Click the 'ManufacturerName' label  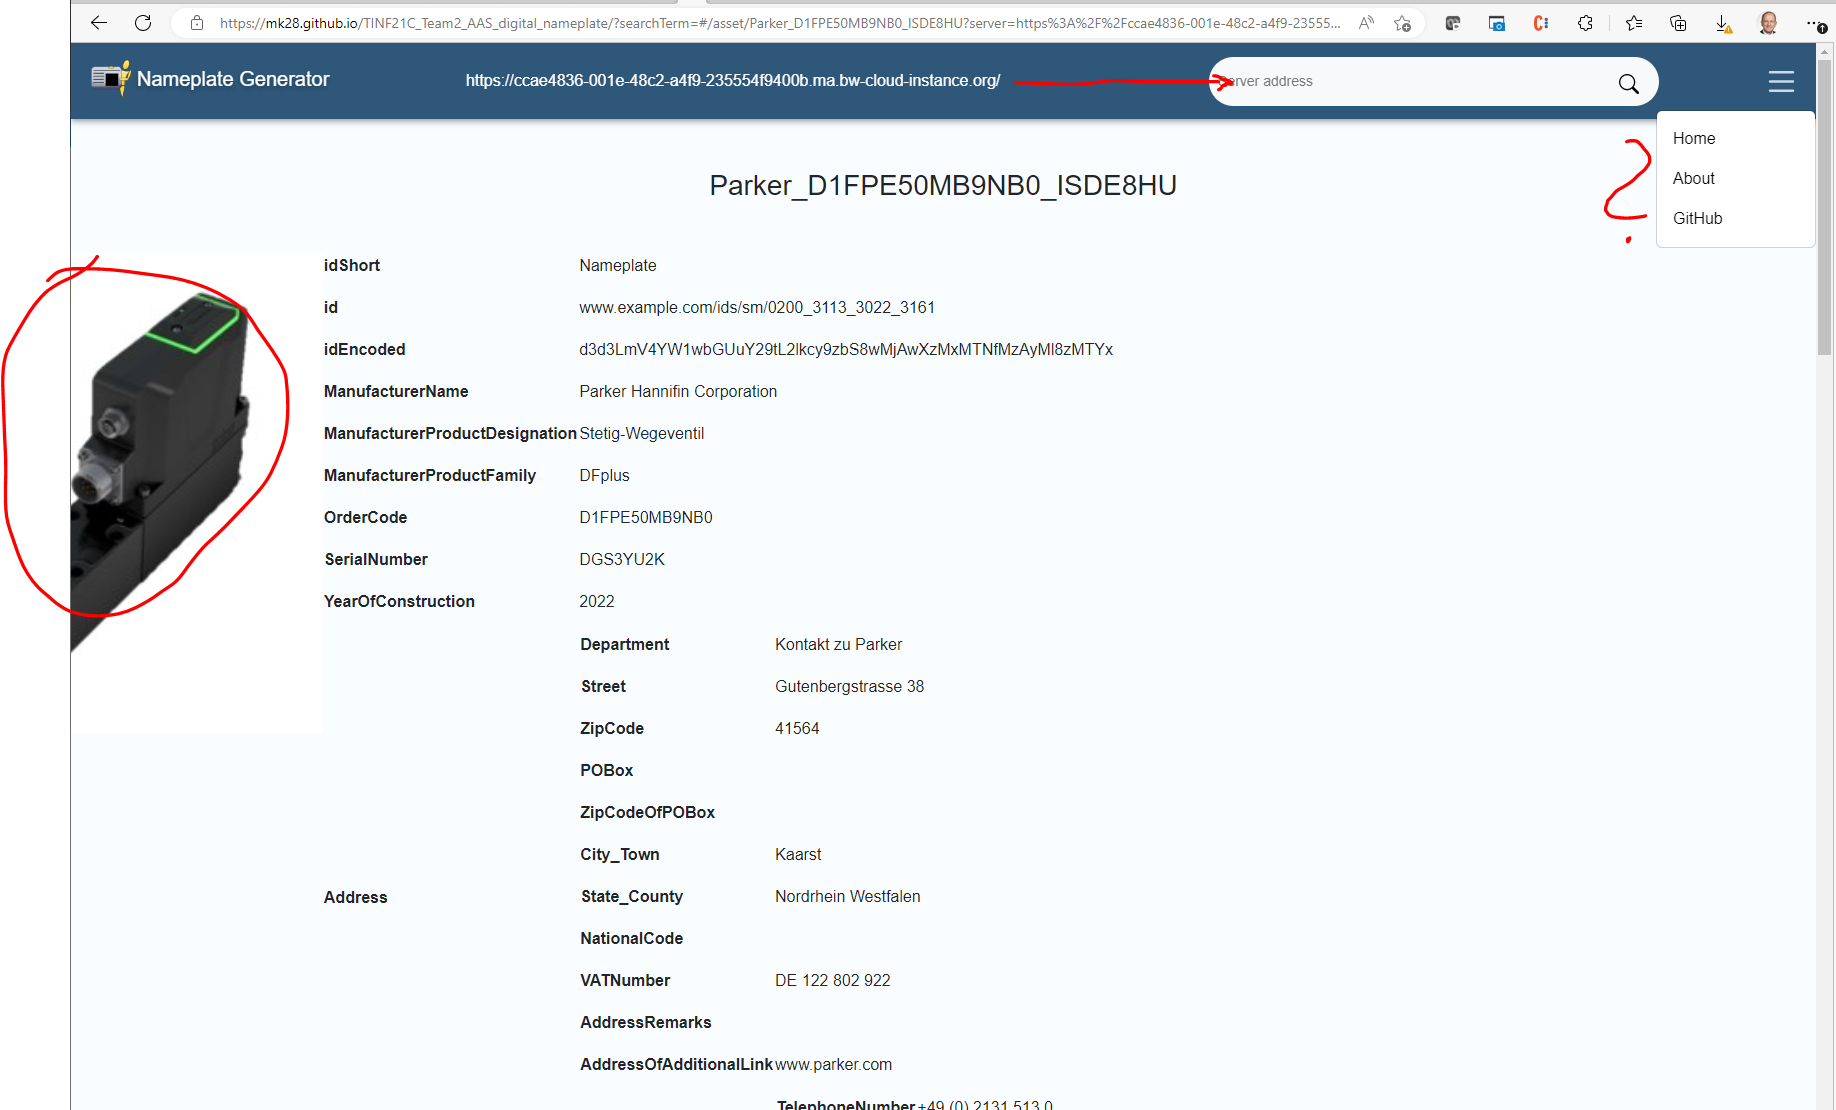click(x=396, y=391)
